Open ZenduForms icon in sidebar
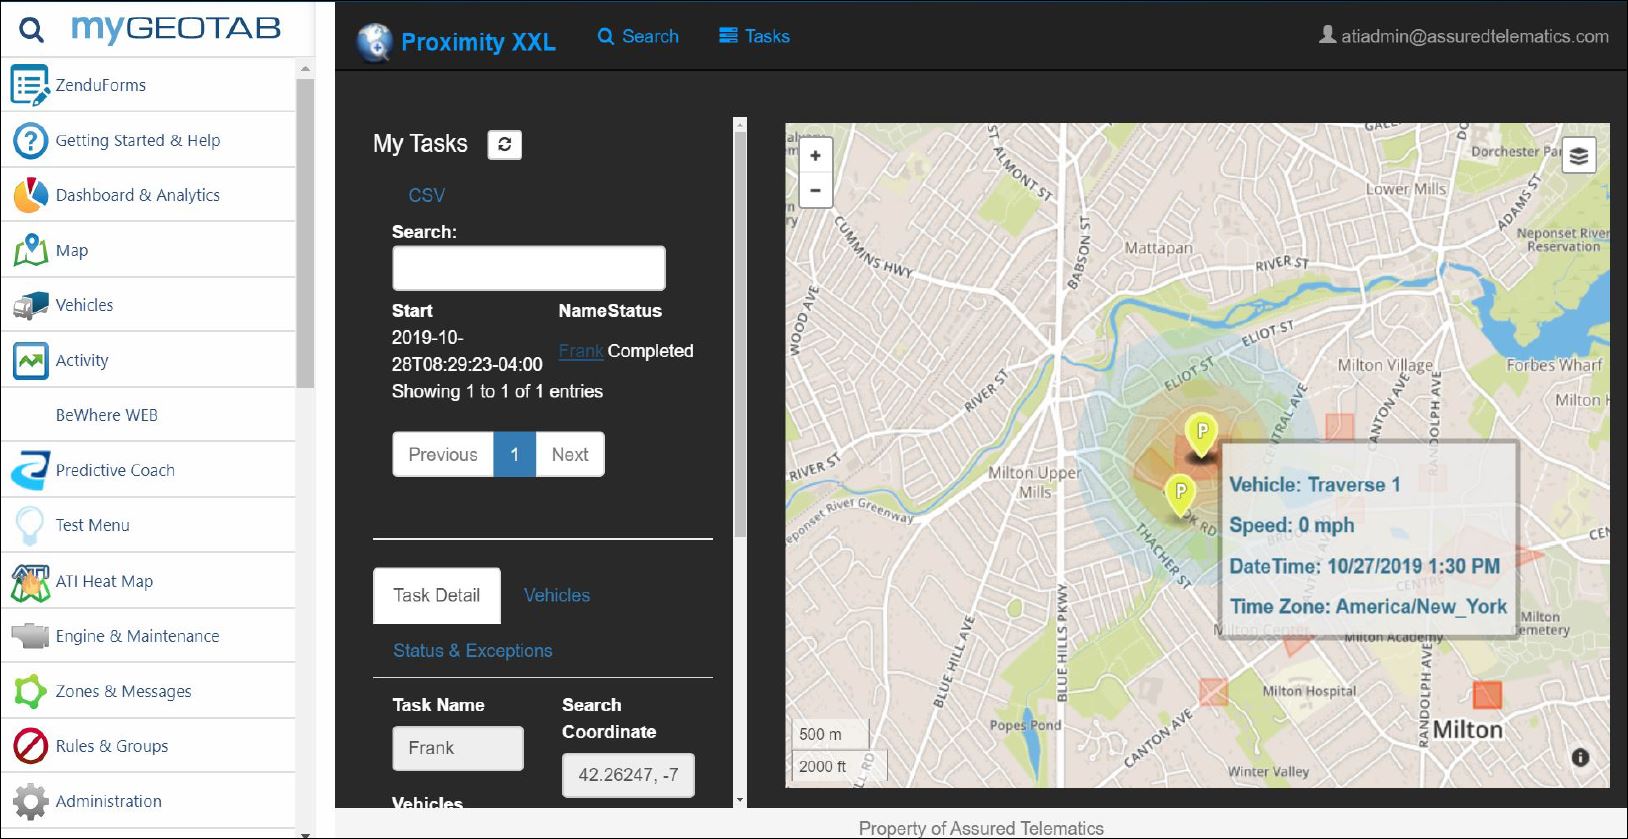The image size is (1628, 839). coord(30,85)
